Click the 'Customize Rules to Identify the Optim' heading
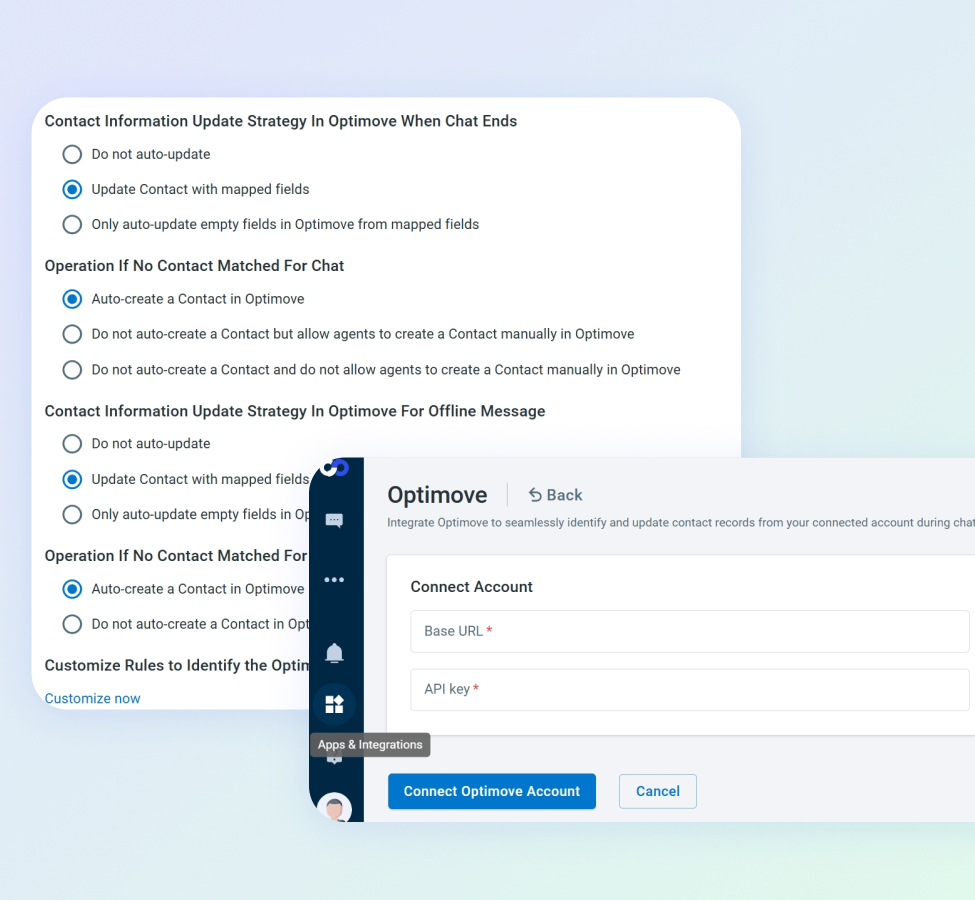Screen dimensions: 975x900 coord(177,666)
